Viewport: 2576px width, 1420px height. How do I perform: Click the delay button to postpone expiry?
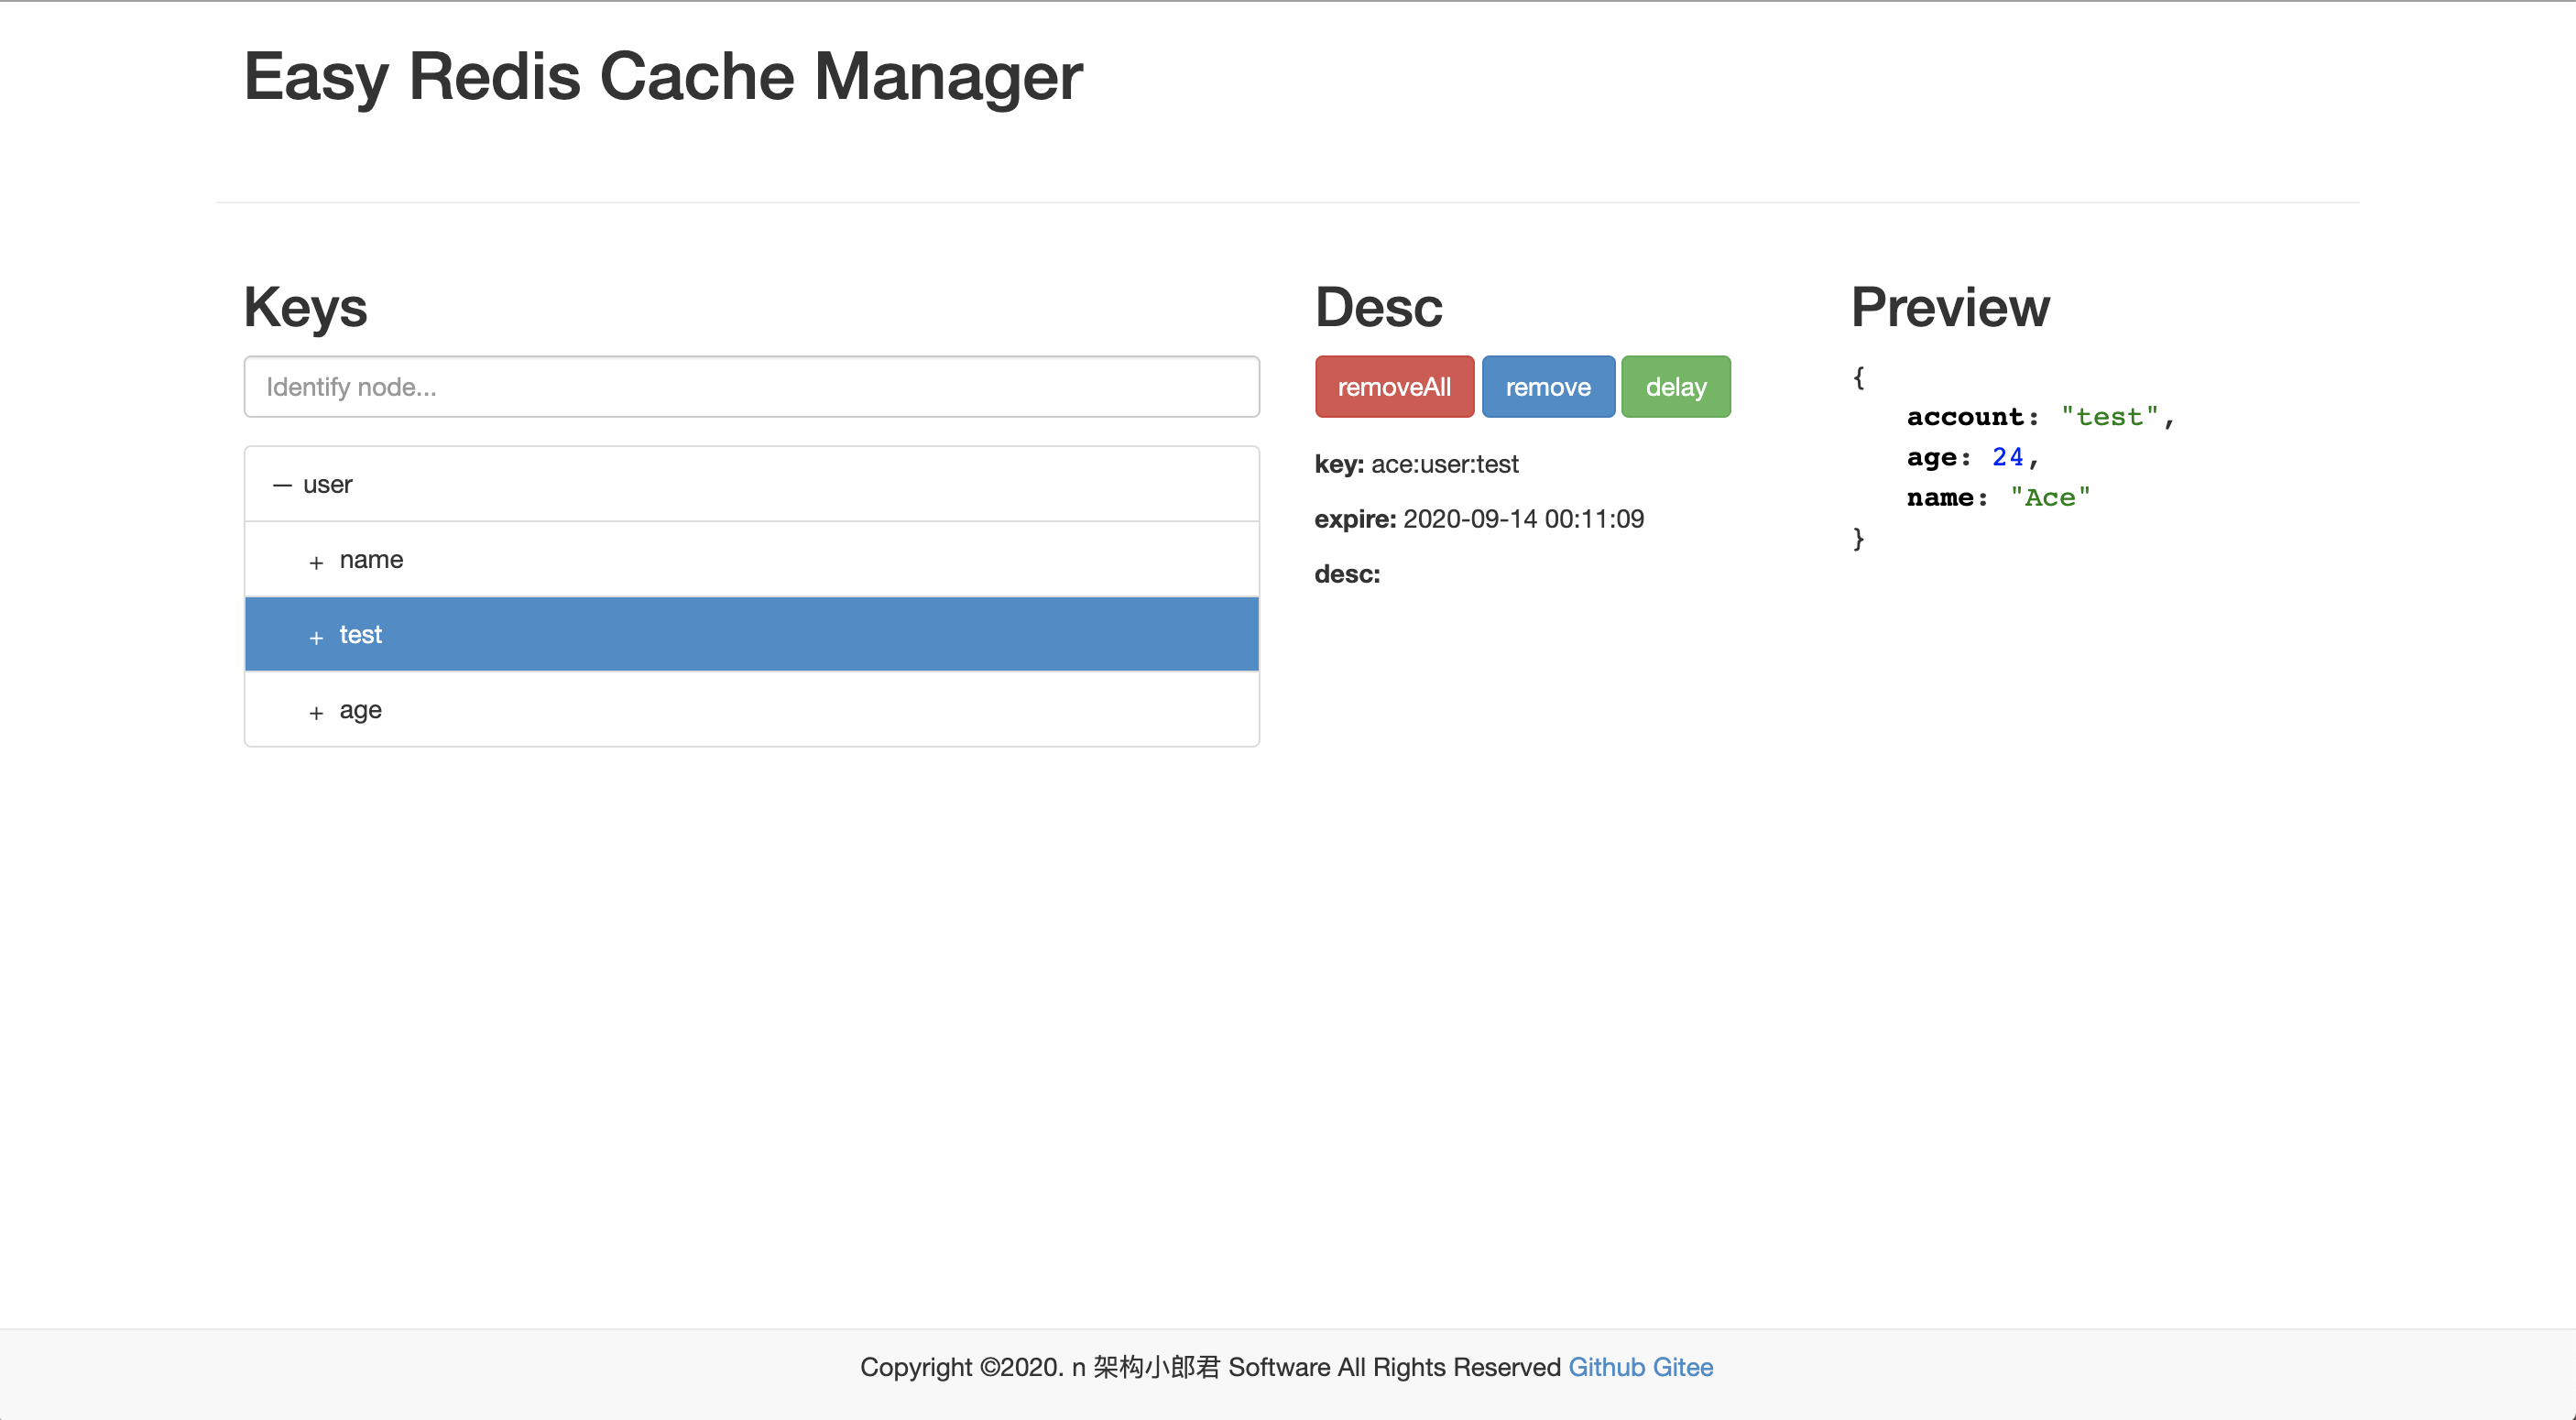pyautogui.click(x=1673, y=385)
